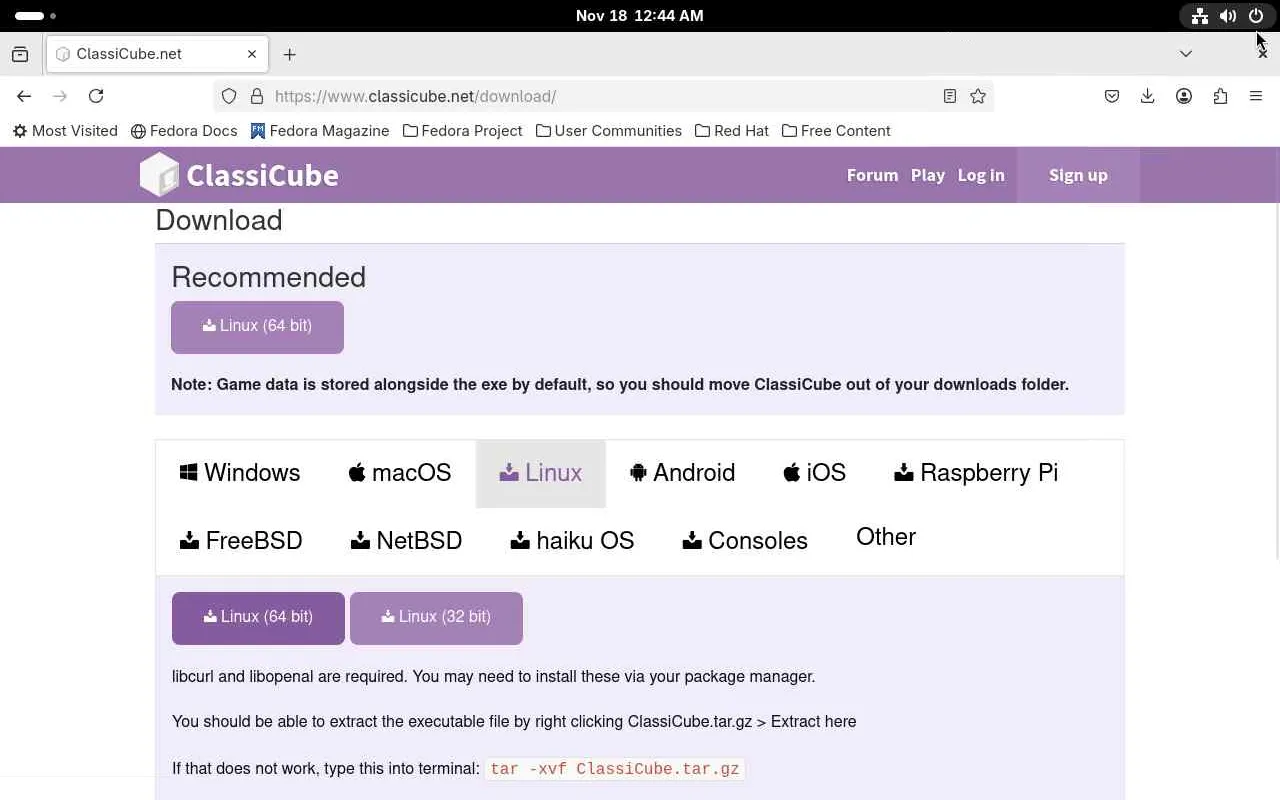
Task: Select the Linux download tab
Action: (x=541, y=473)
